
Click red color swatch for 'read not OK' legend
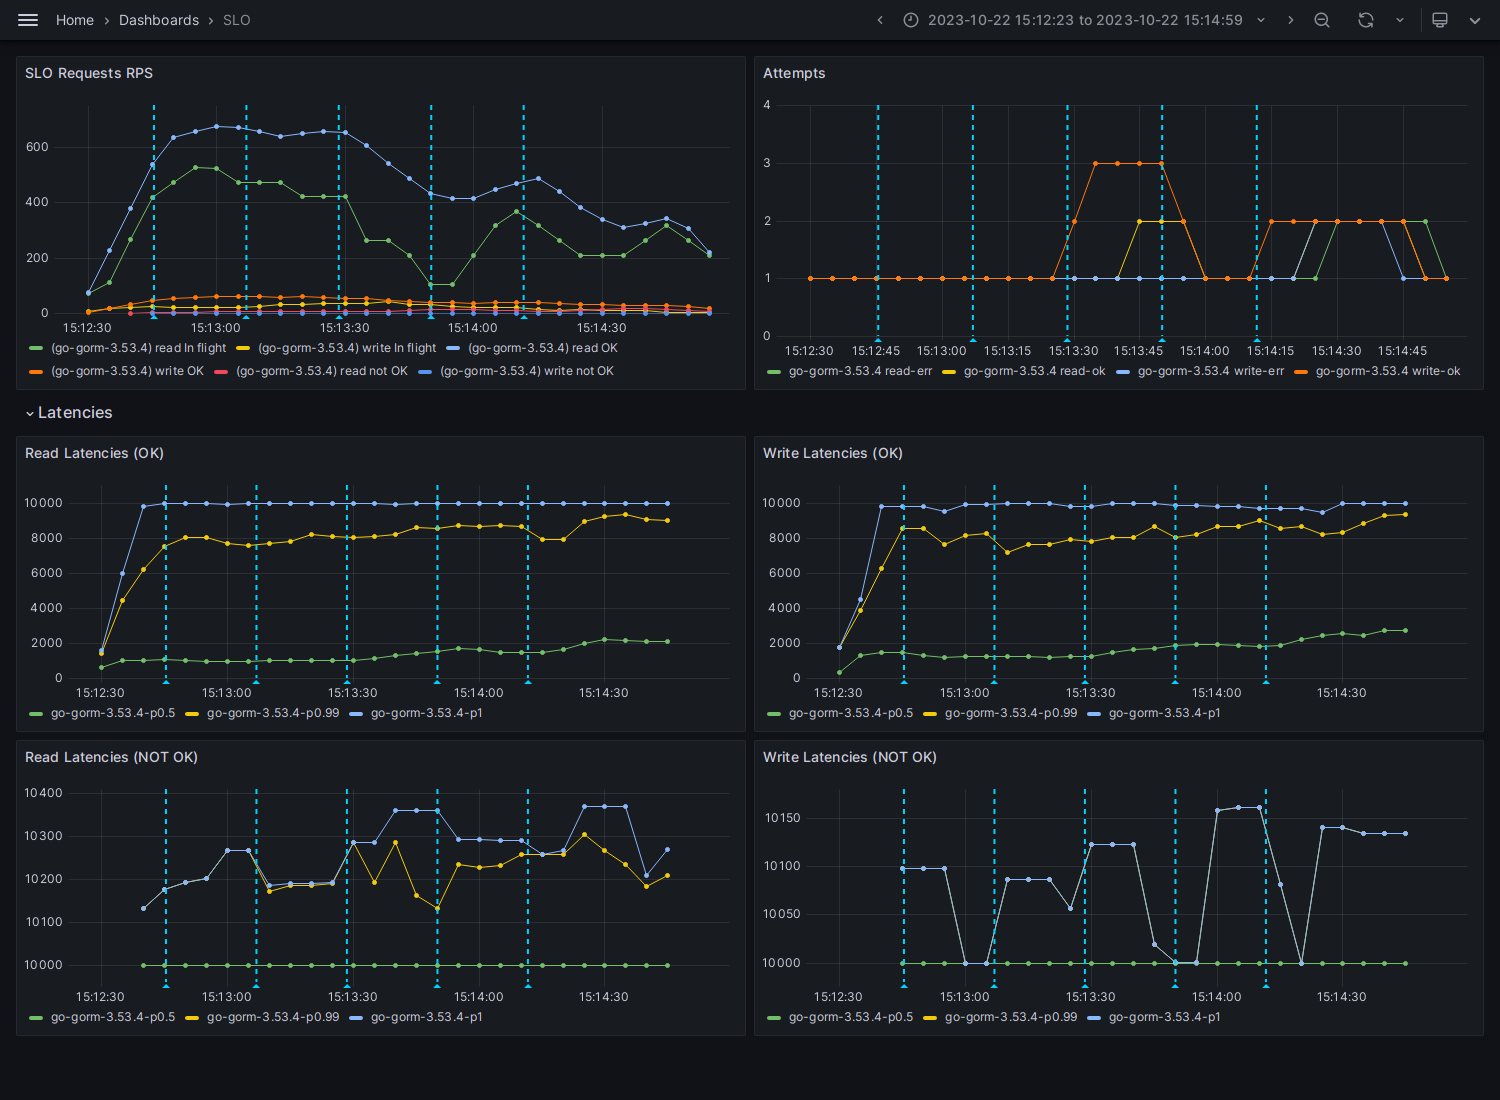point(221,371)
